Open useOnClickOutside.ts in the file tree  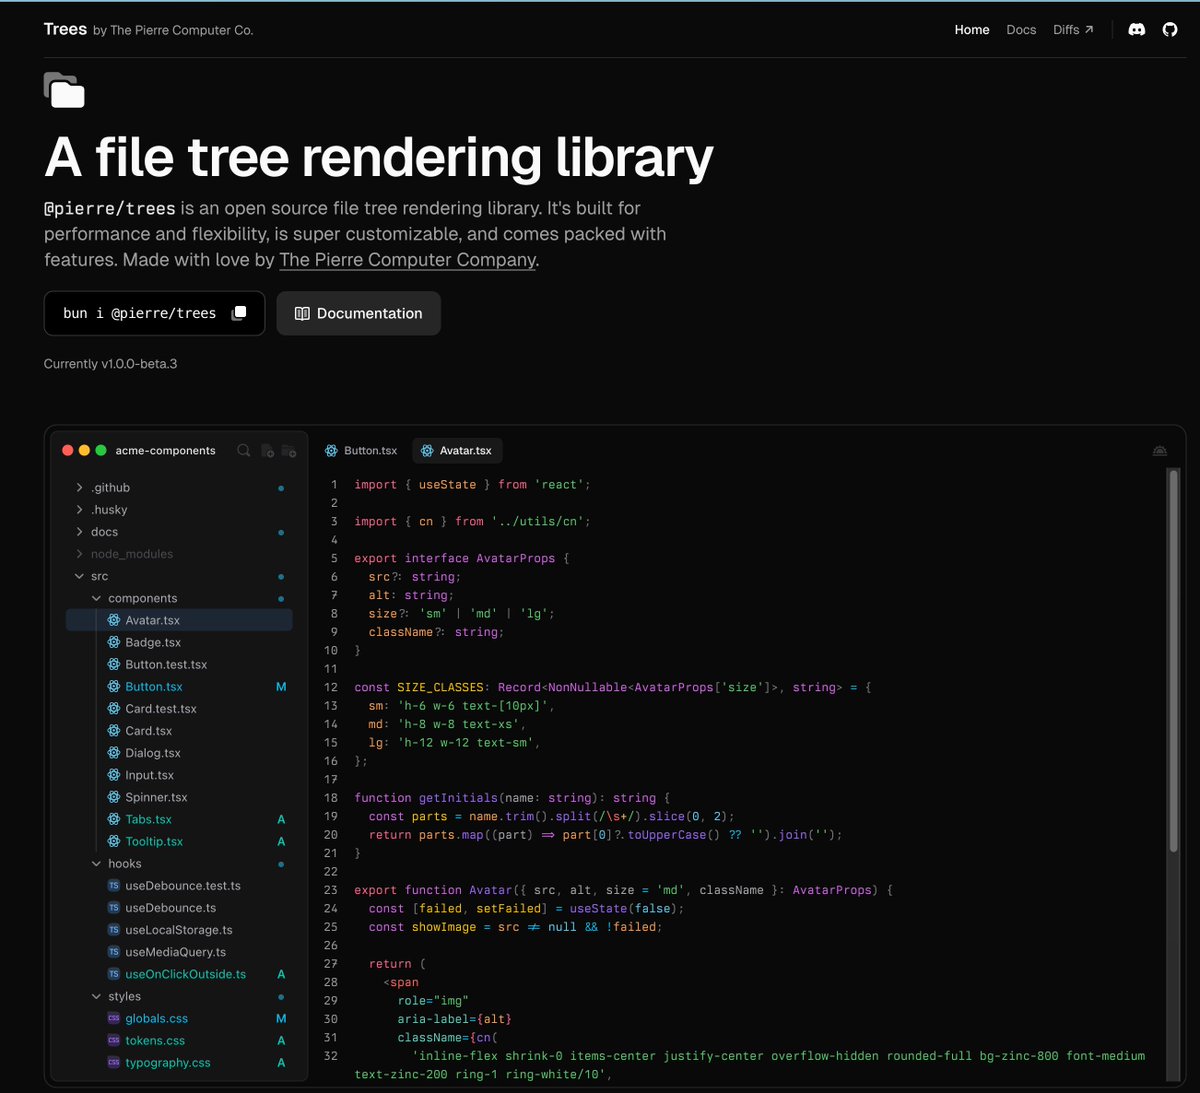tap(180, 974)
